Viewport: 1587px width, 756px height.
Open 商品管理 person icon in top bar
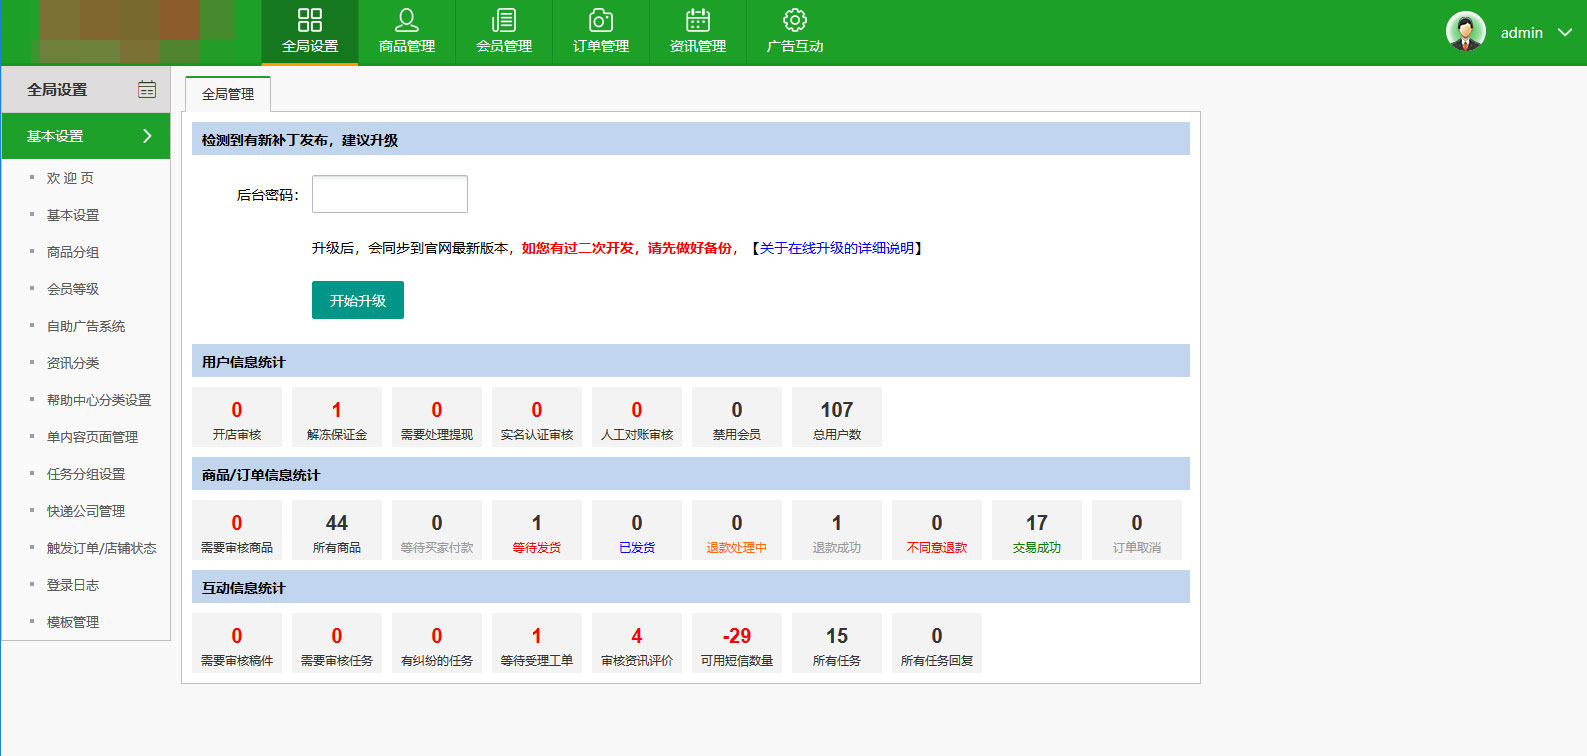pyautogui.click(x=407, y=21)
